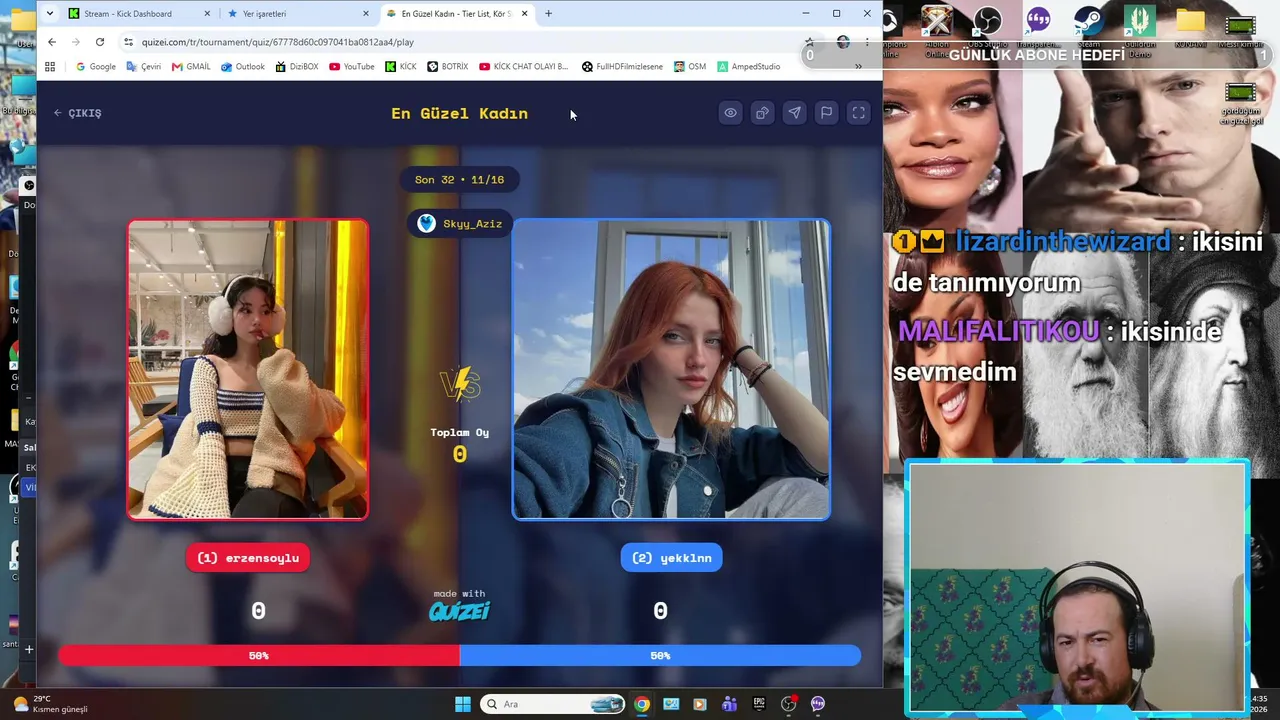Click the Chrome icon in taskbar
The height and width of the screenshot is (720, 1280).
642,704
